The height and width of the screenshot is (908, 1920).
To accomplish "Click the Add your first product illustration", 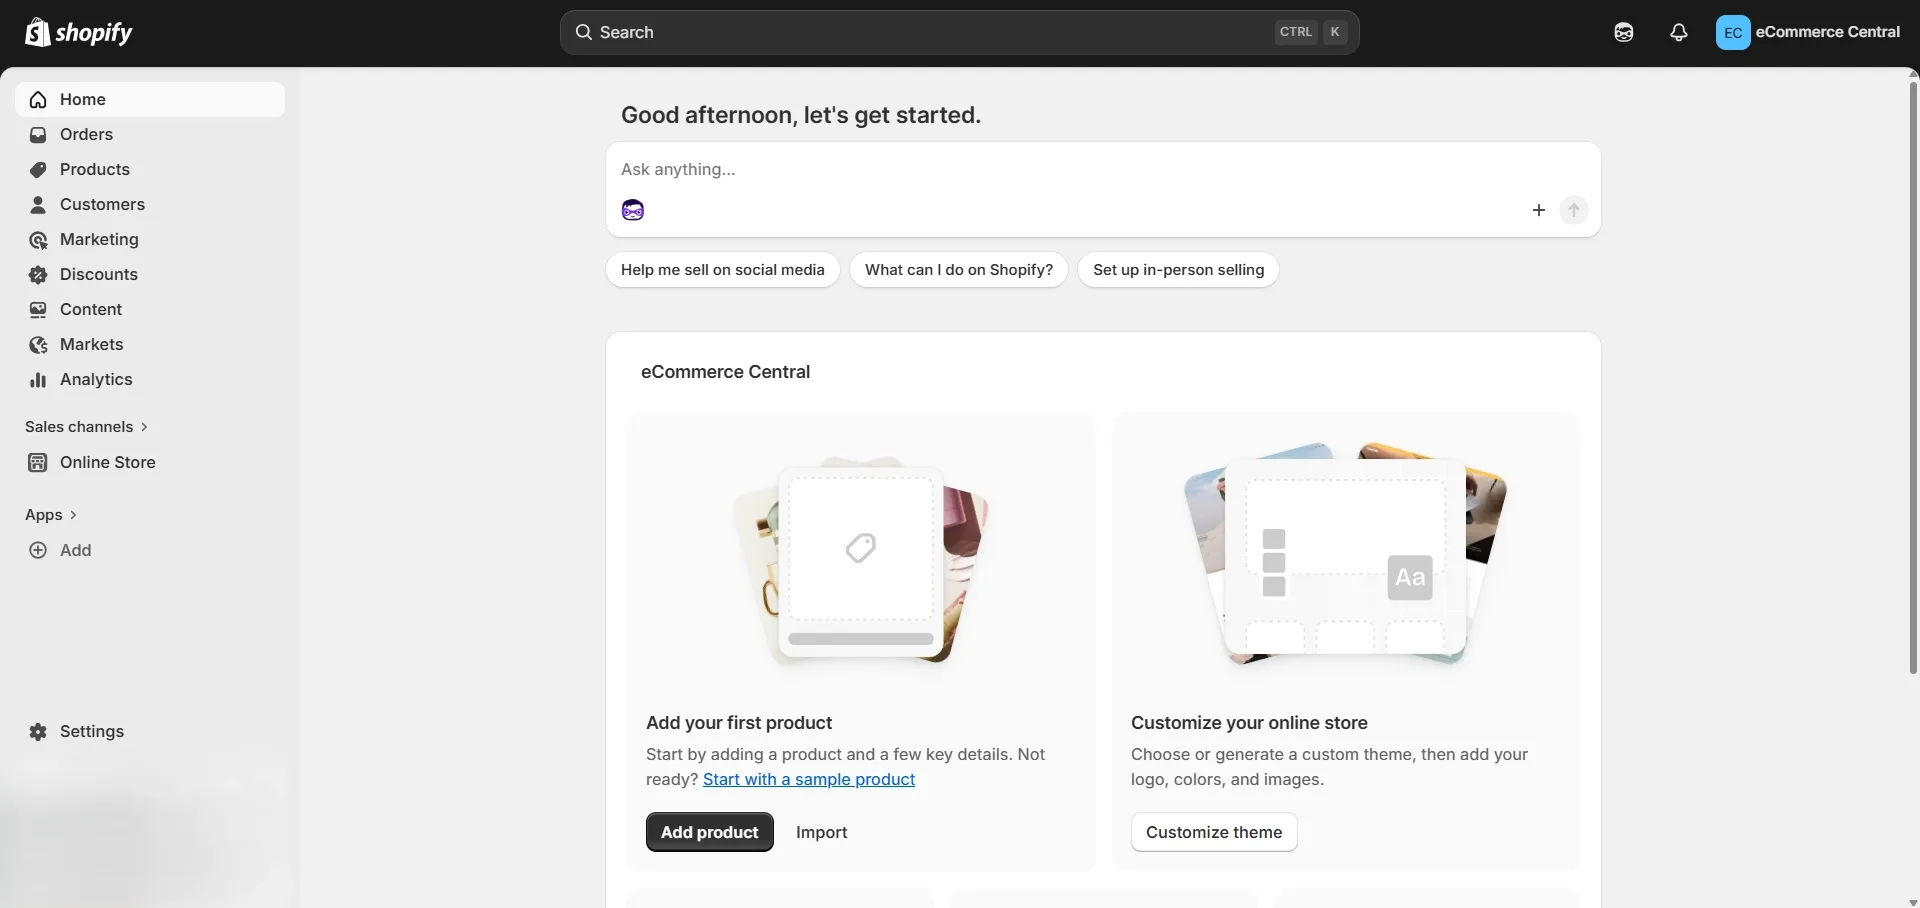I will (x=861, y=562).
